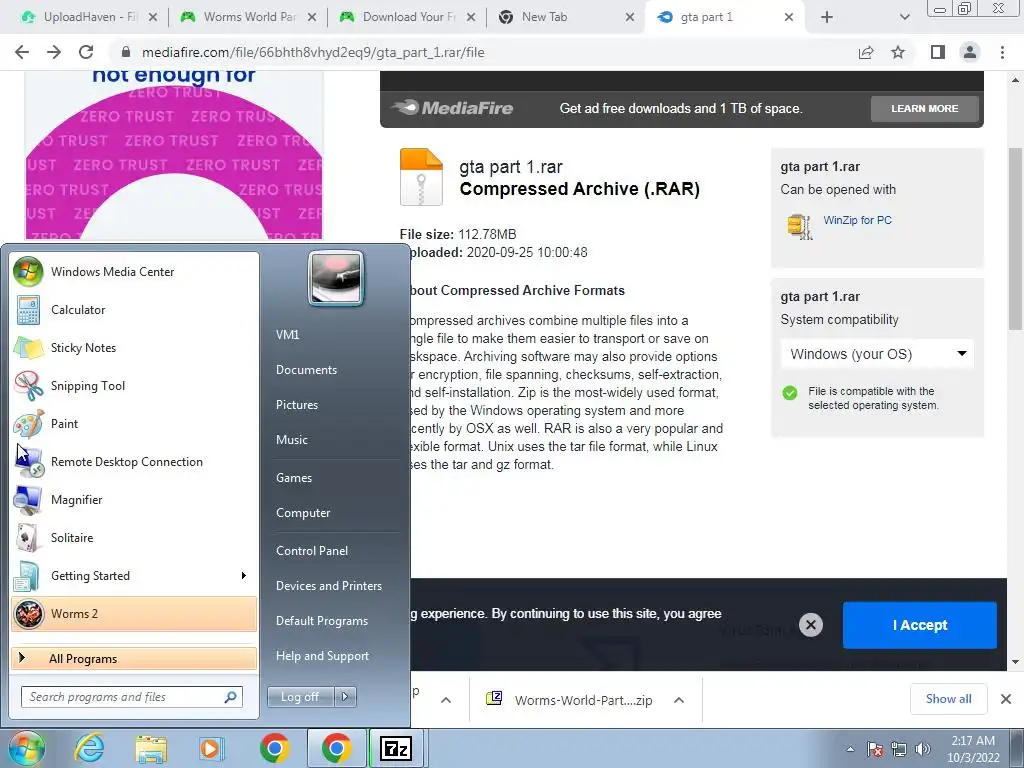Open the volume speaker icon
The height and width of the screenshot is (768, 1024).
923,749
